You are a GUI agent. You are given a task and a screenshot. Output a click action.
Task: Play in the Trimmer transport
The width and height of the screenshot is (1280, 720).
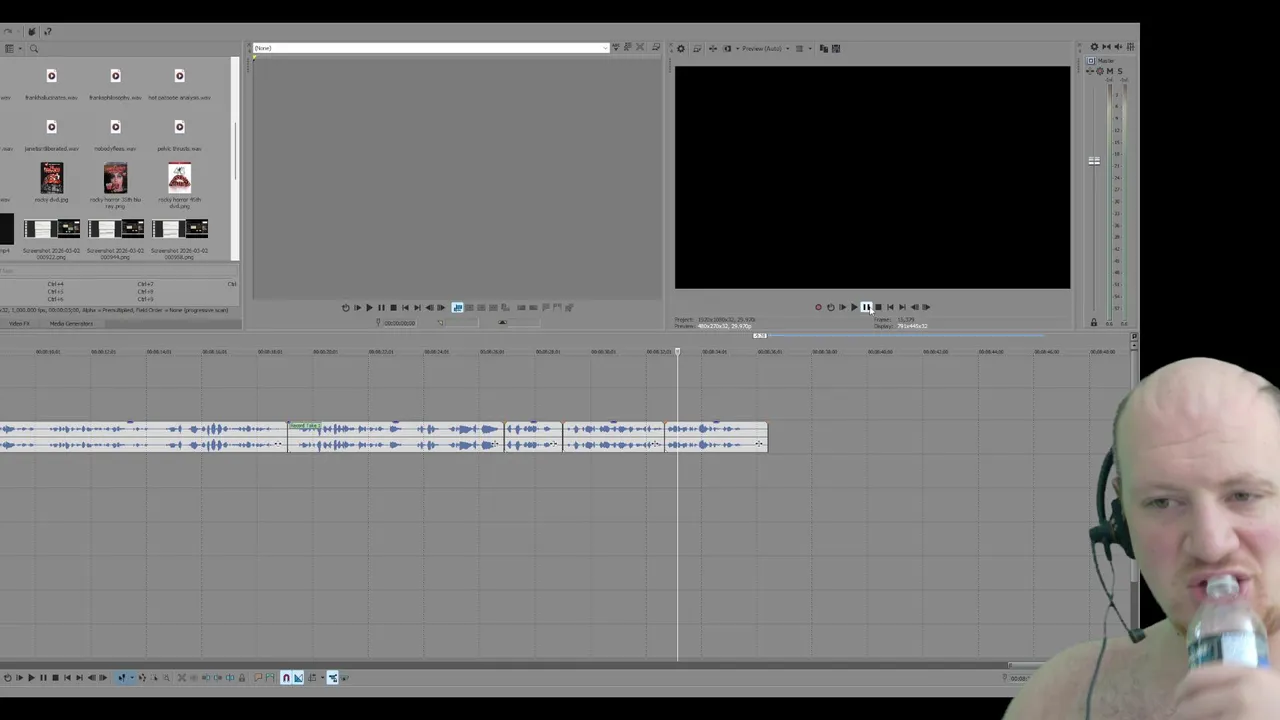tap(369, 307)
